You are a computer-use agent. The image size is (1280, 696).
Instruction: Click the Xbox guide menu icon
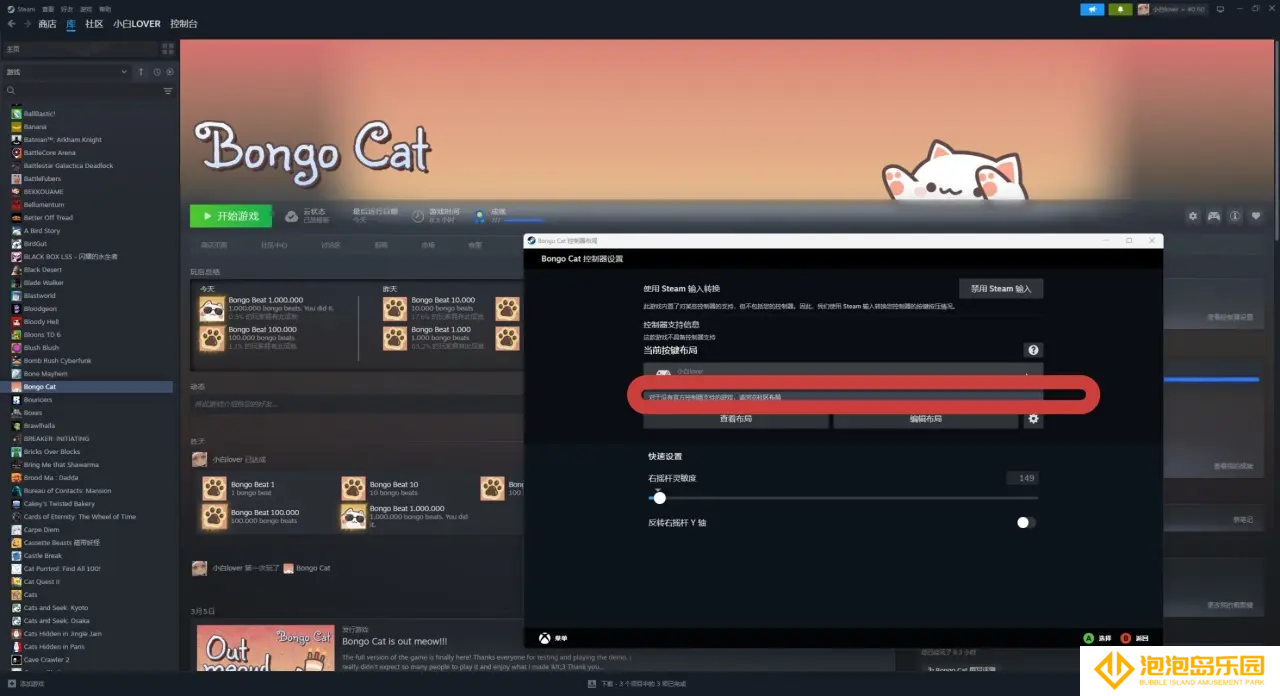point(545,638)
